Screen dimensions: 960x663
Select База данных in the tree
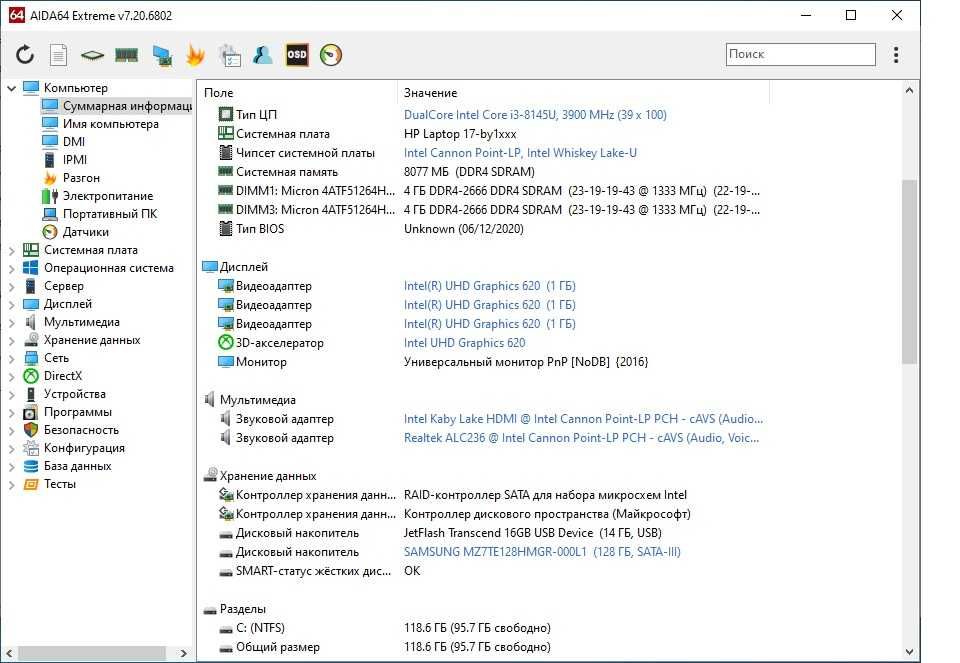tap(77, 466)
